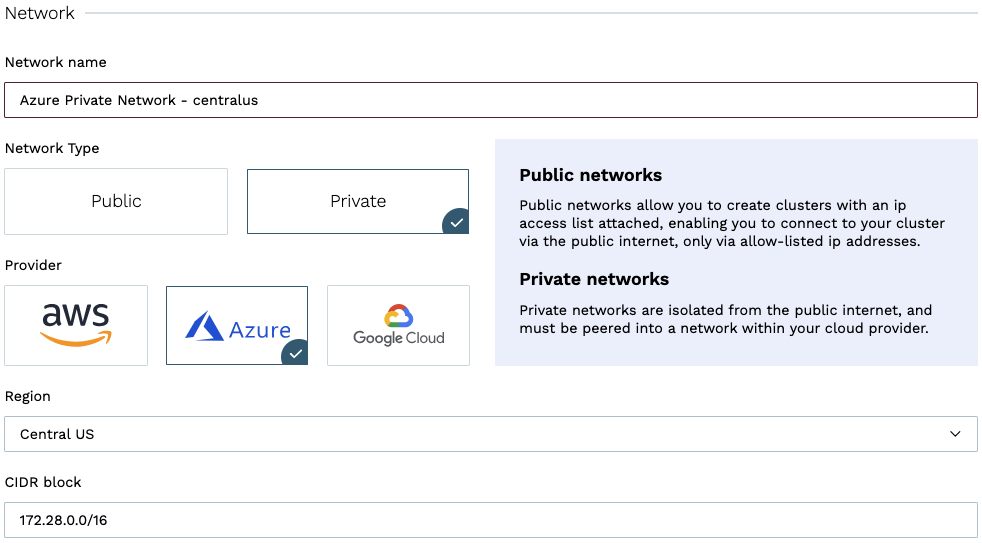Image resolution: width=982 pixels, height=543 pixels.
Task: Click the "CIDR block" field label
Action: tap(43, 482)
